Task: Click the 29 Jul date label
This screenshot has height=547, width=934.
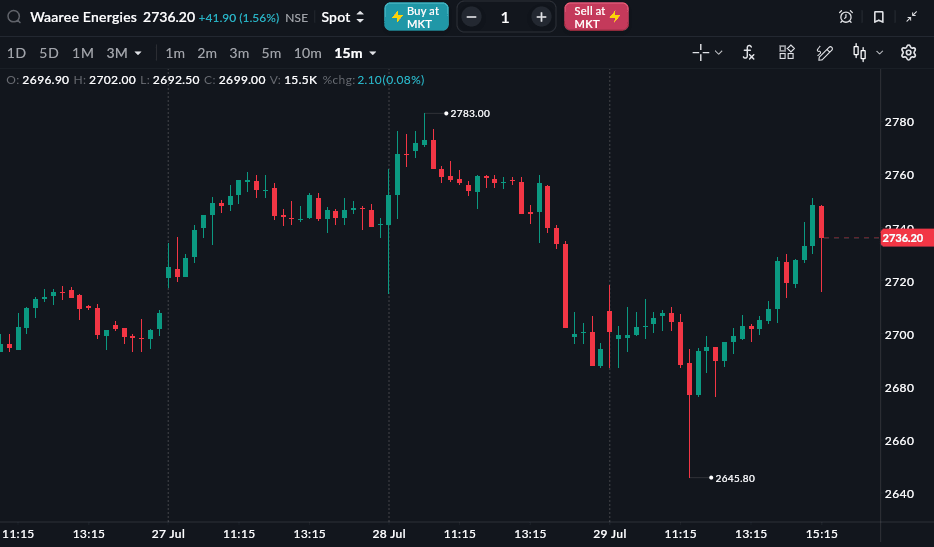Action: click(609, 534)
